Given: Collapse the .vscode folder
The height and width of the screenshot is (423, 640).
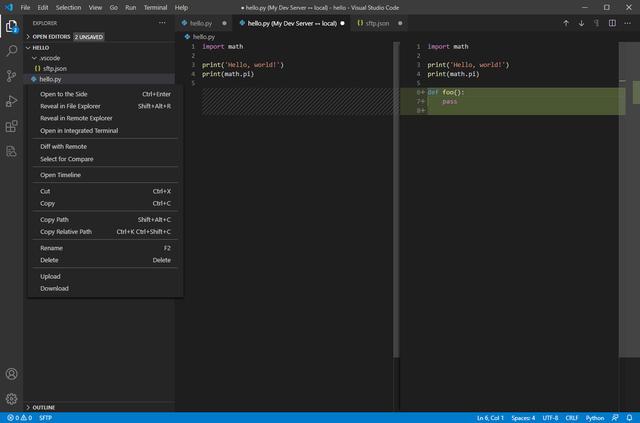Looking at the screenshot, I should [x=50, y=58].
